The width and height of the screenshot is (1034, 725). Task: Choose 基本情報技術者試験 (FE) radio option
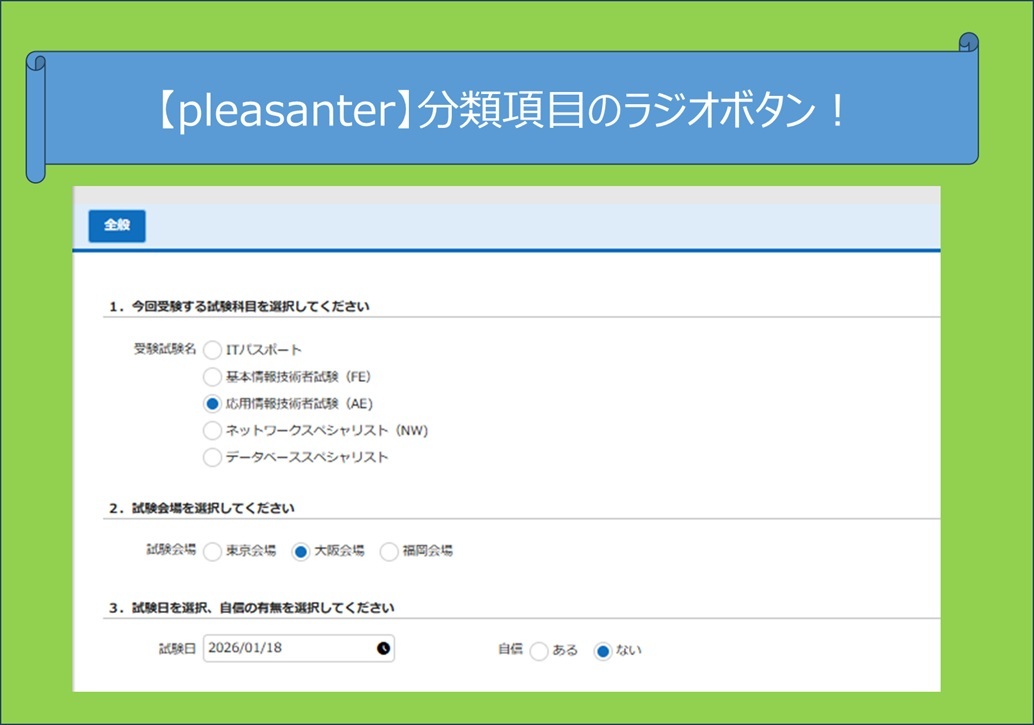pyautogui.click(x=212, y=377)
